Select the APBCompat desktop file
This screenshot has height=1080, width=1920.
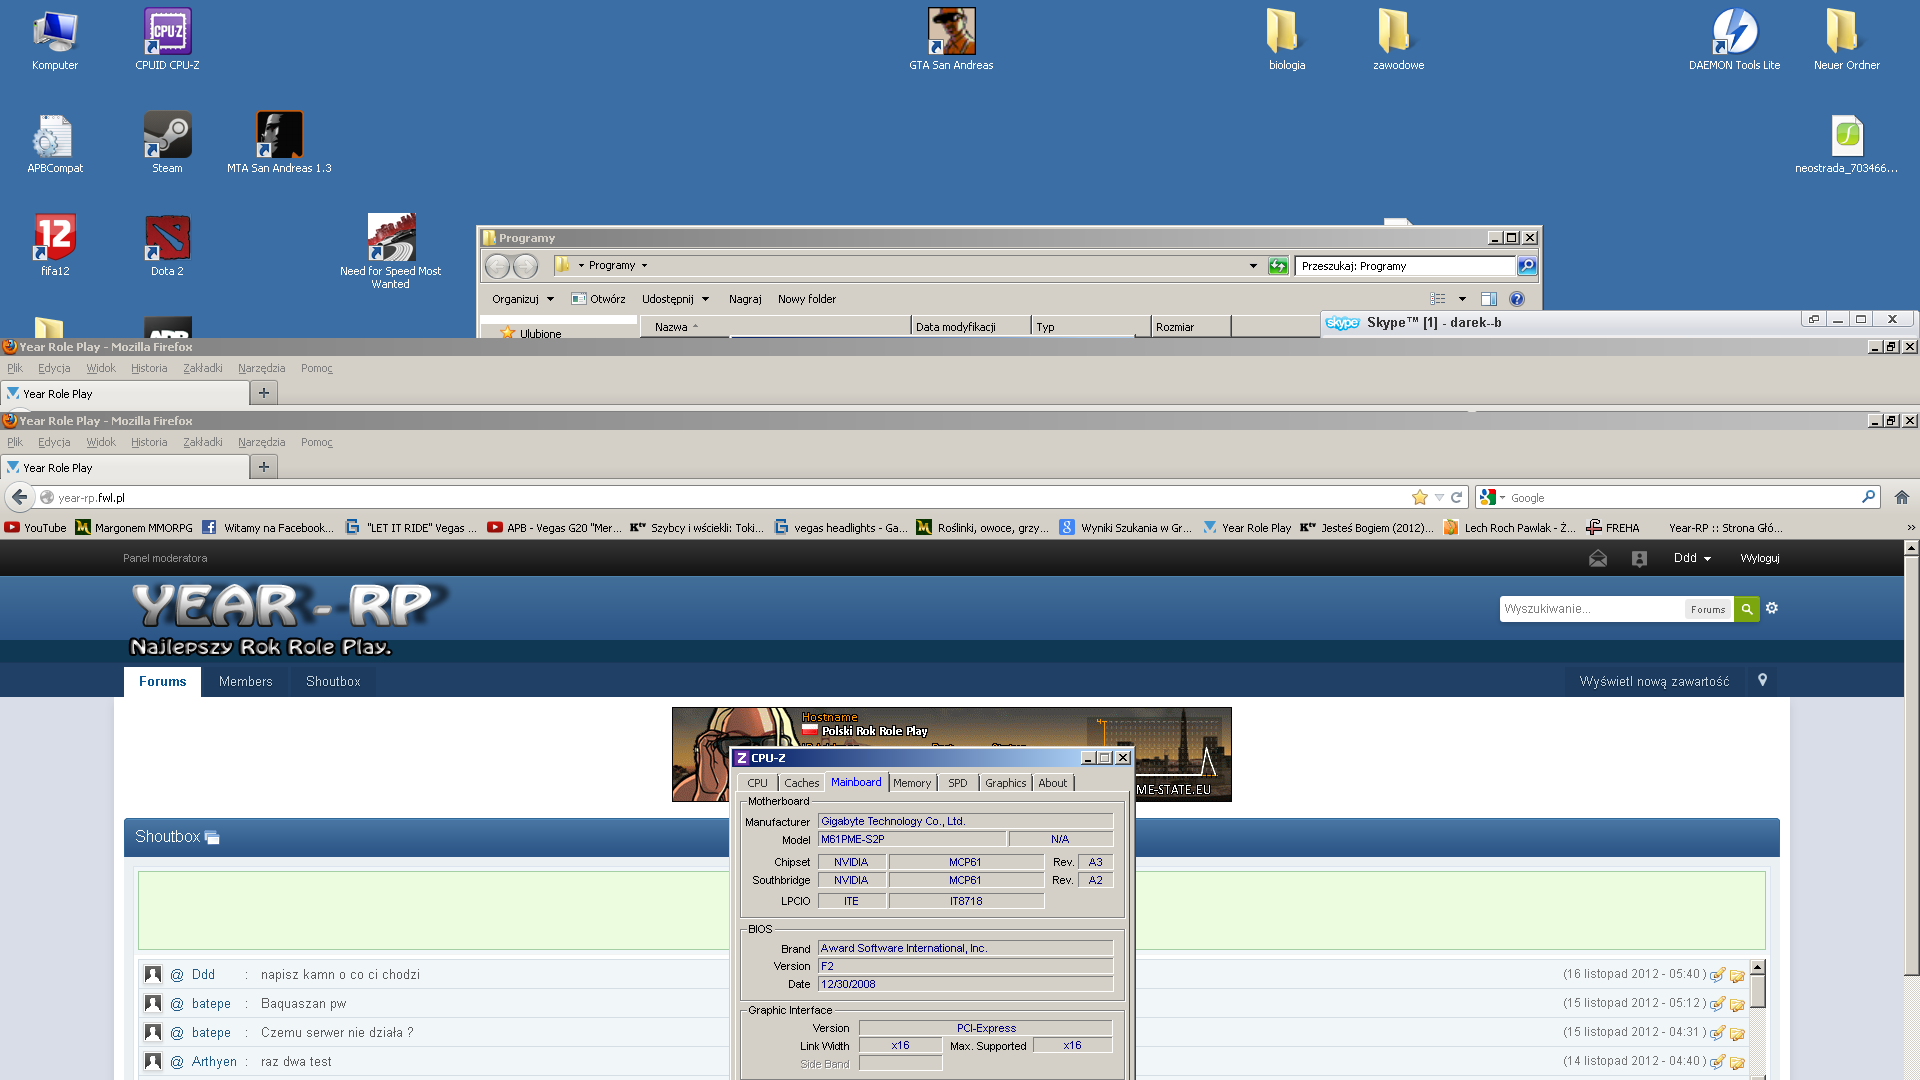[x=55, y=143]
